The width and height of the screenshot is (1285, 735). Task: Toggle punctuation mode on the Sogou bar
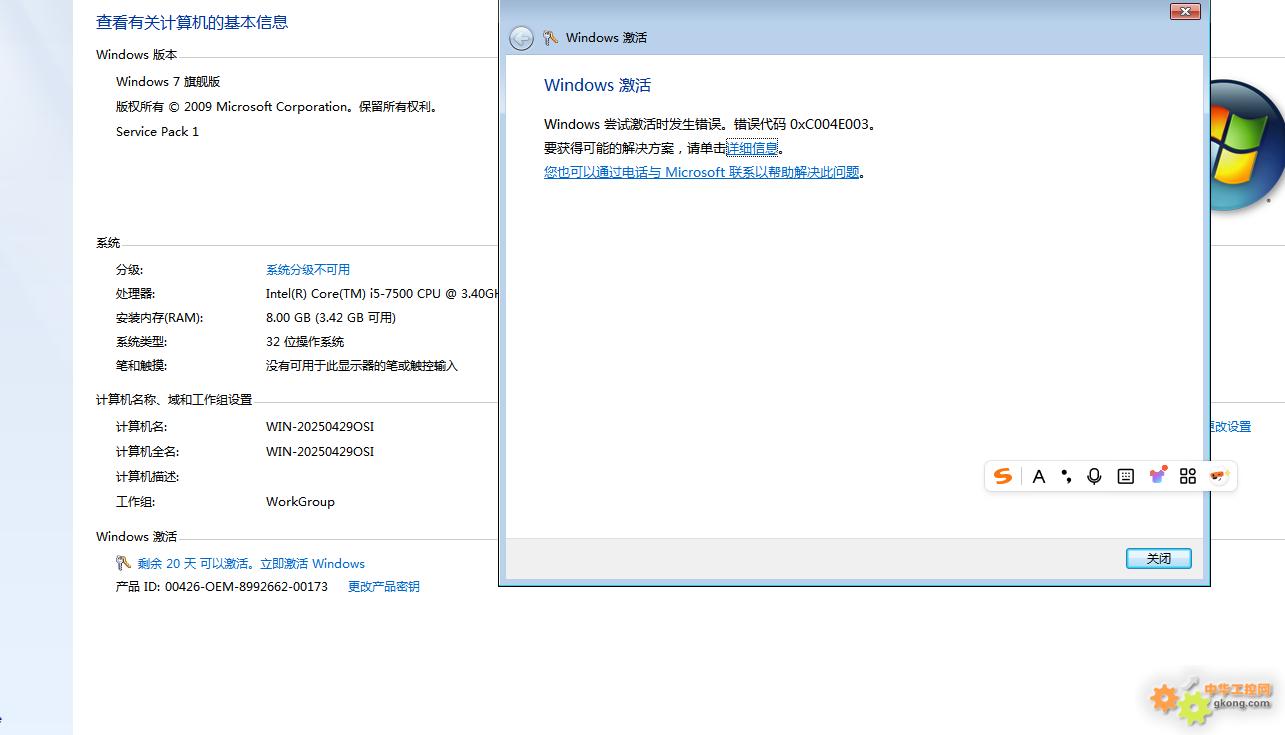click(x=1066, y=477)
